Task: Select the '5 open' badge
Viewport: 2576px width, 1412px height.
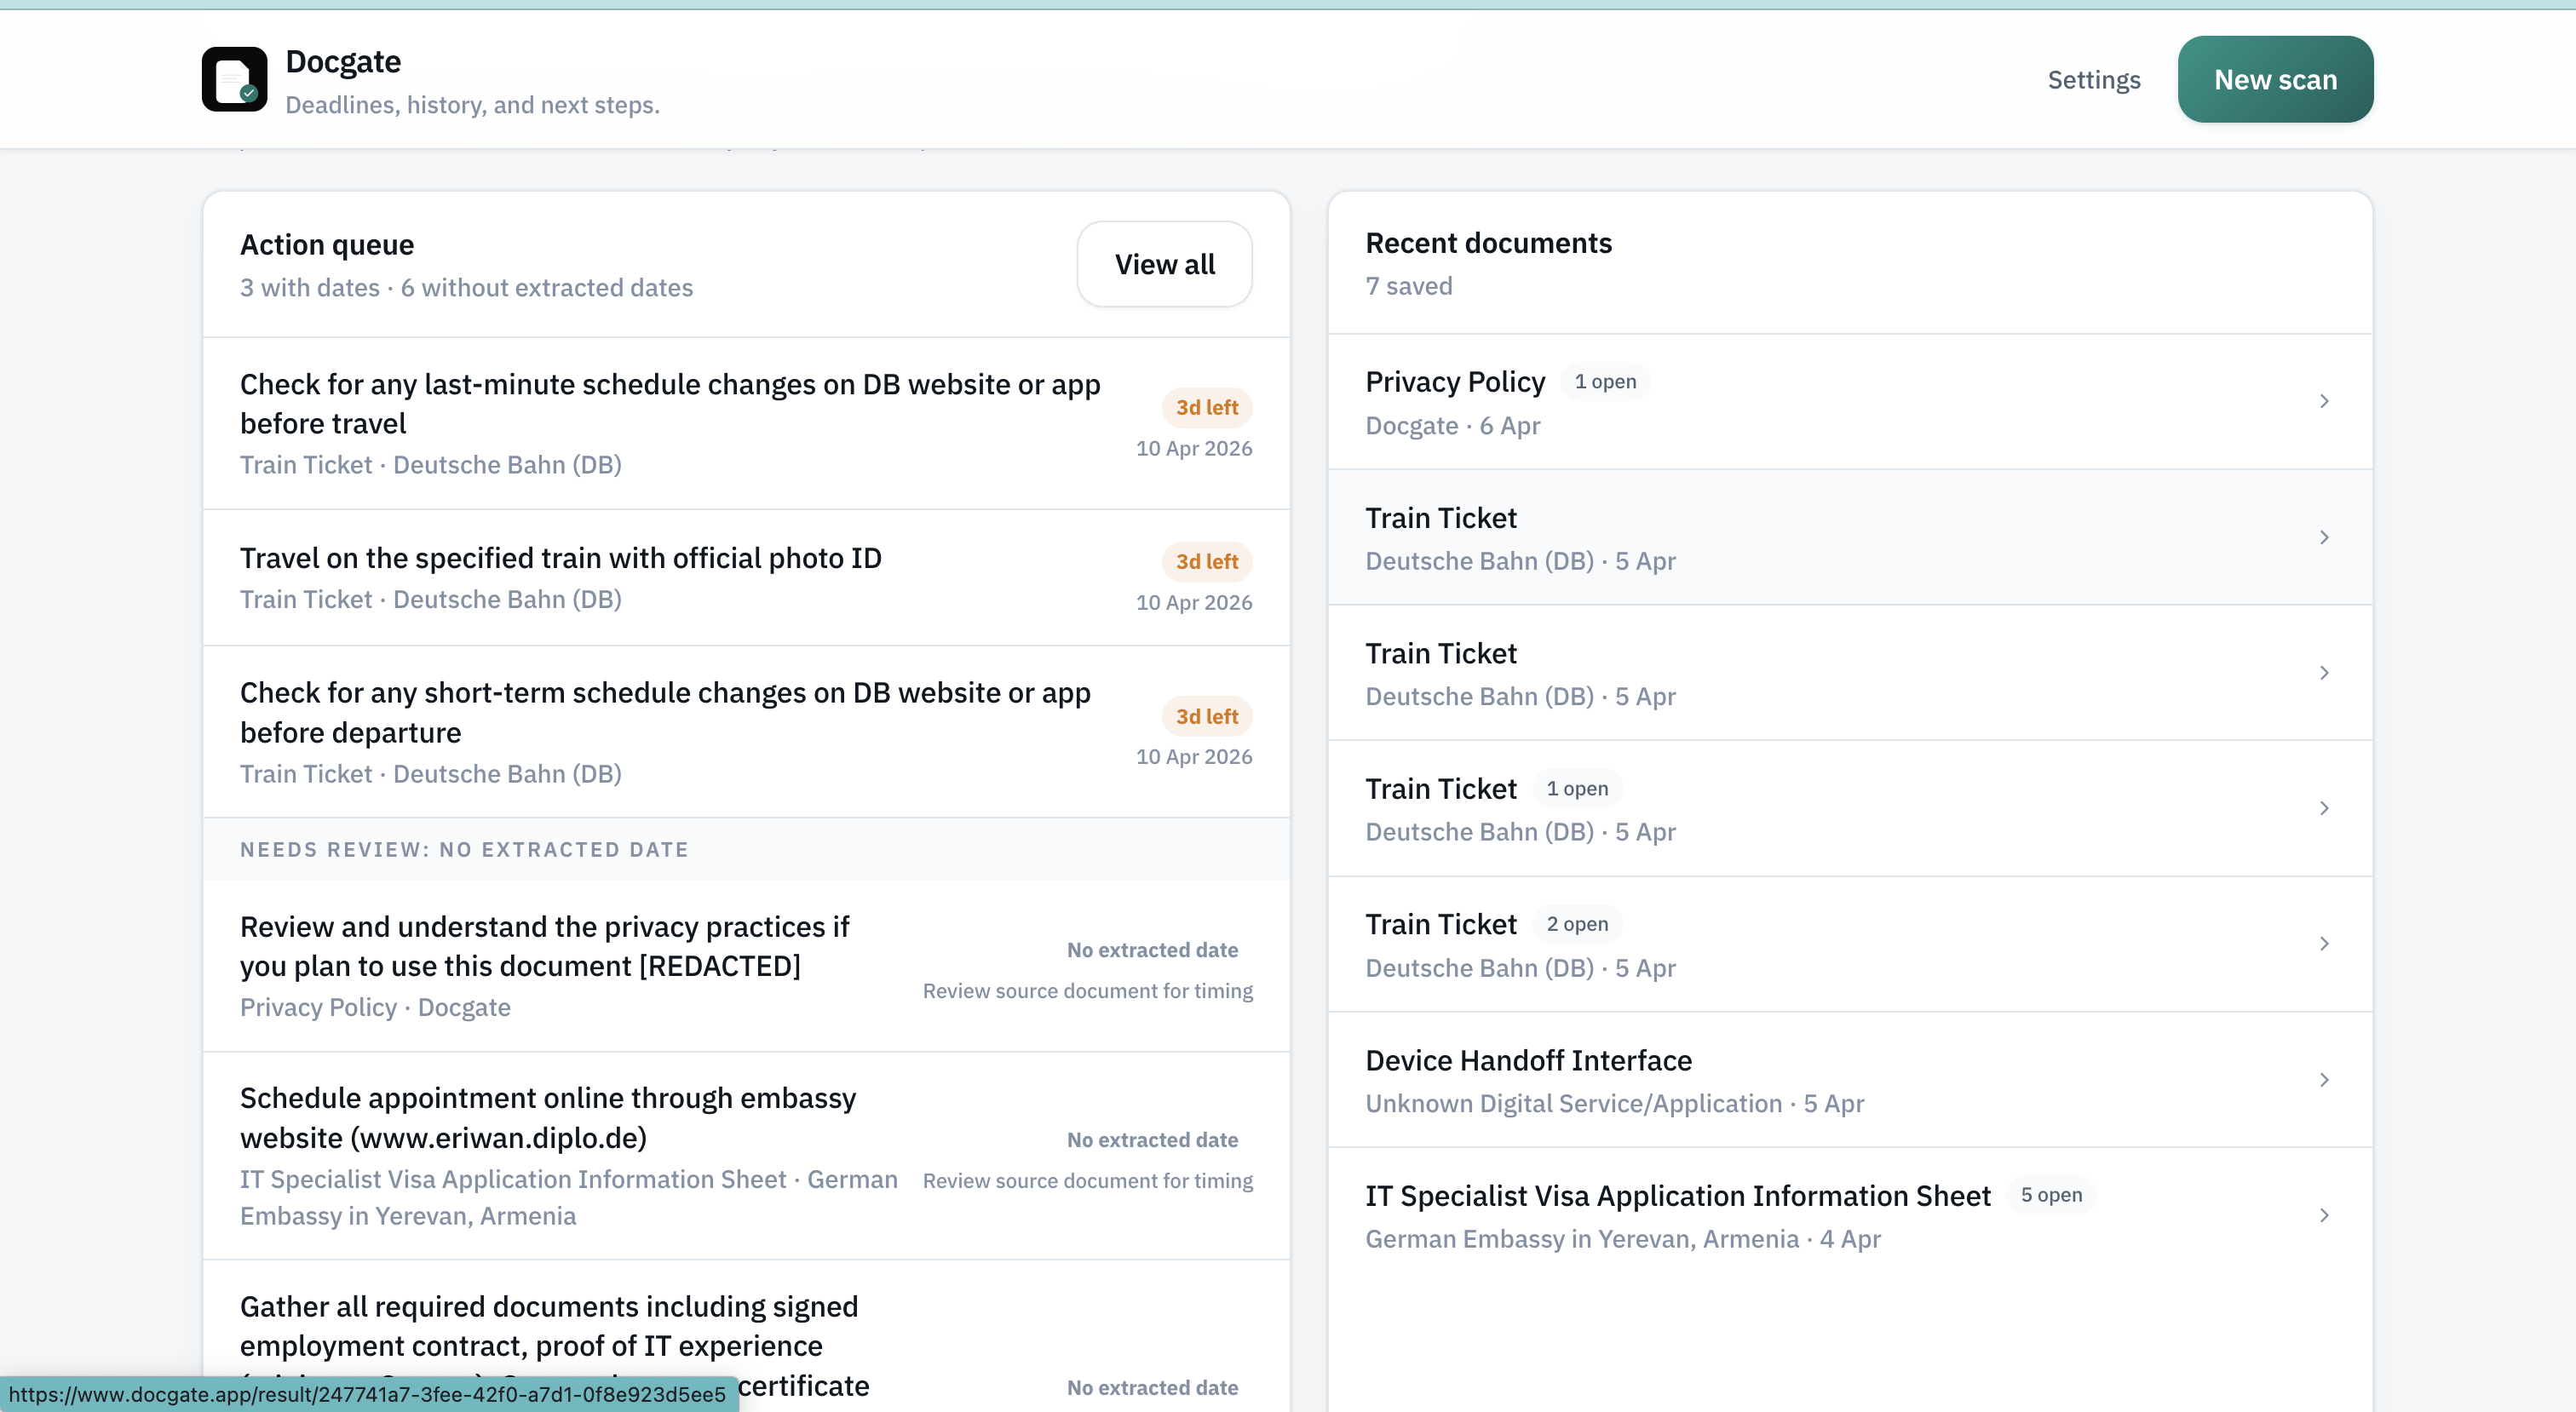Action: 2050,1195
